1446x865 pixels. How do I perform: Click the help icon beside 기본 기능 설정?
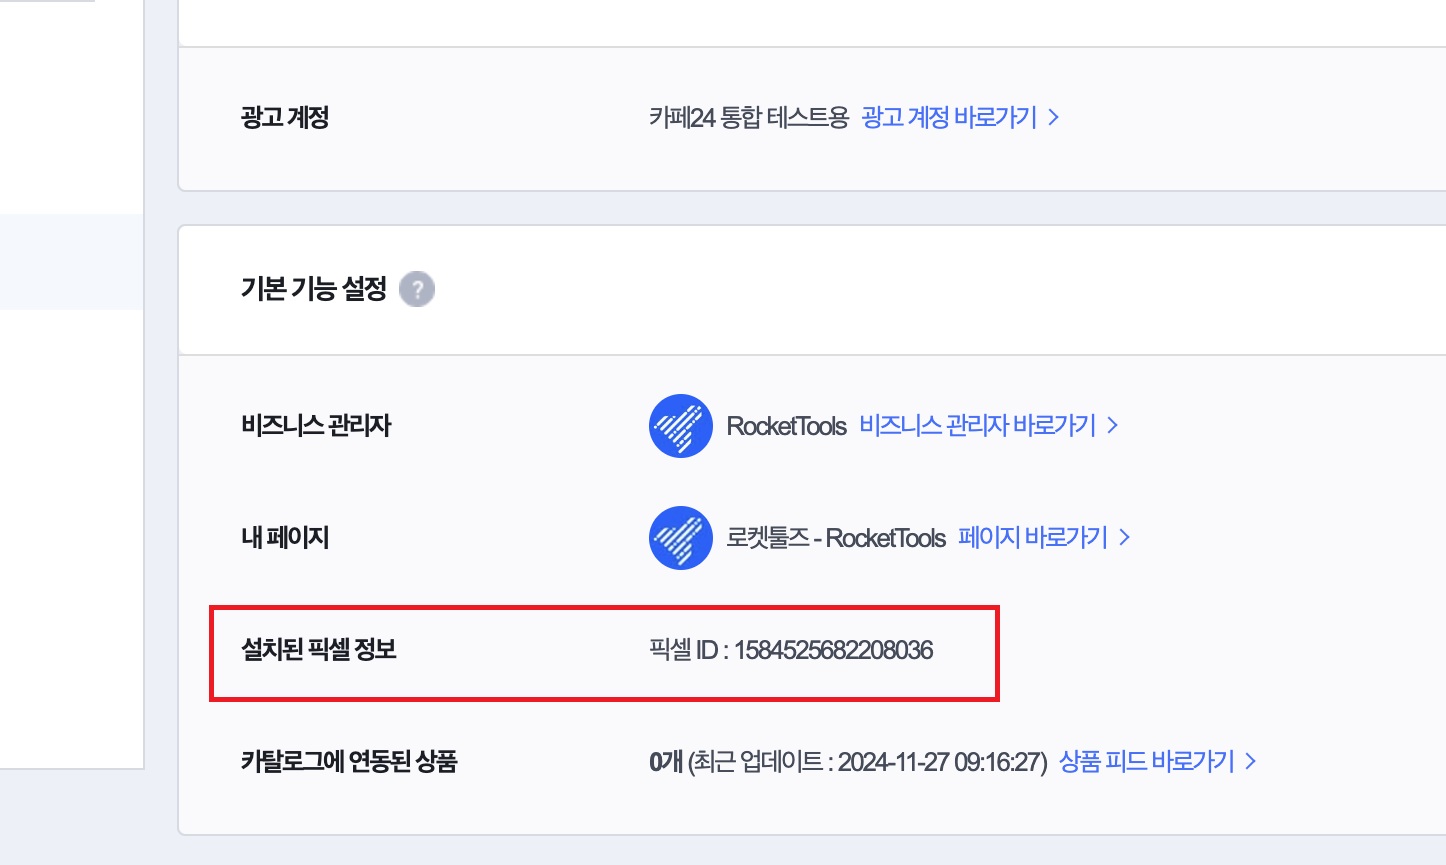coord(417,290)
